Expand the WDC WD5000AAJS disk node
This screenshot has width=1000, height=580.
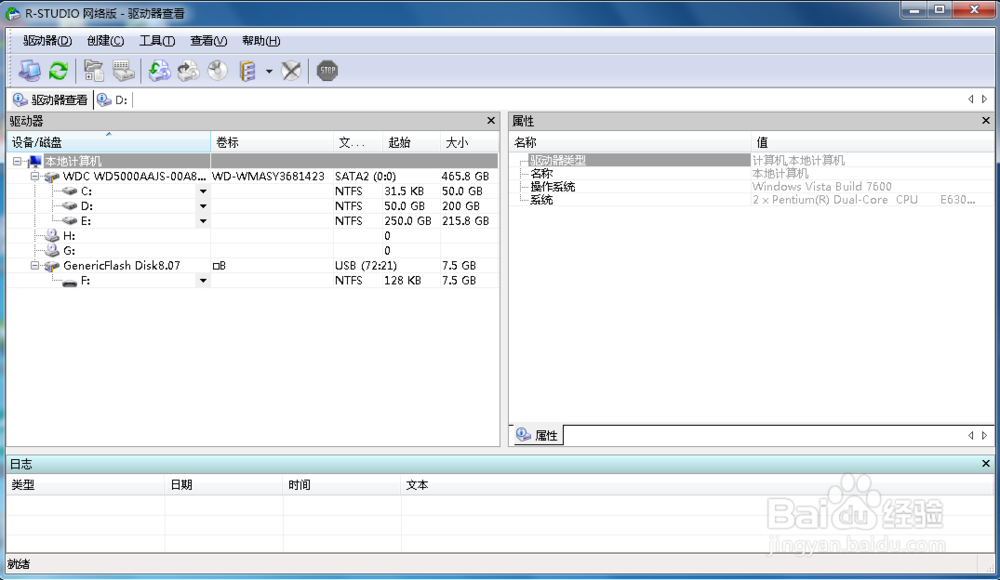[33, 176]
